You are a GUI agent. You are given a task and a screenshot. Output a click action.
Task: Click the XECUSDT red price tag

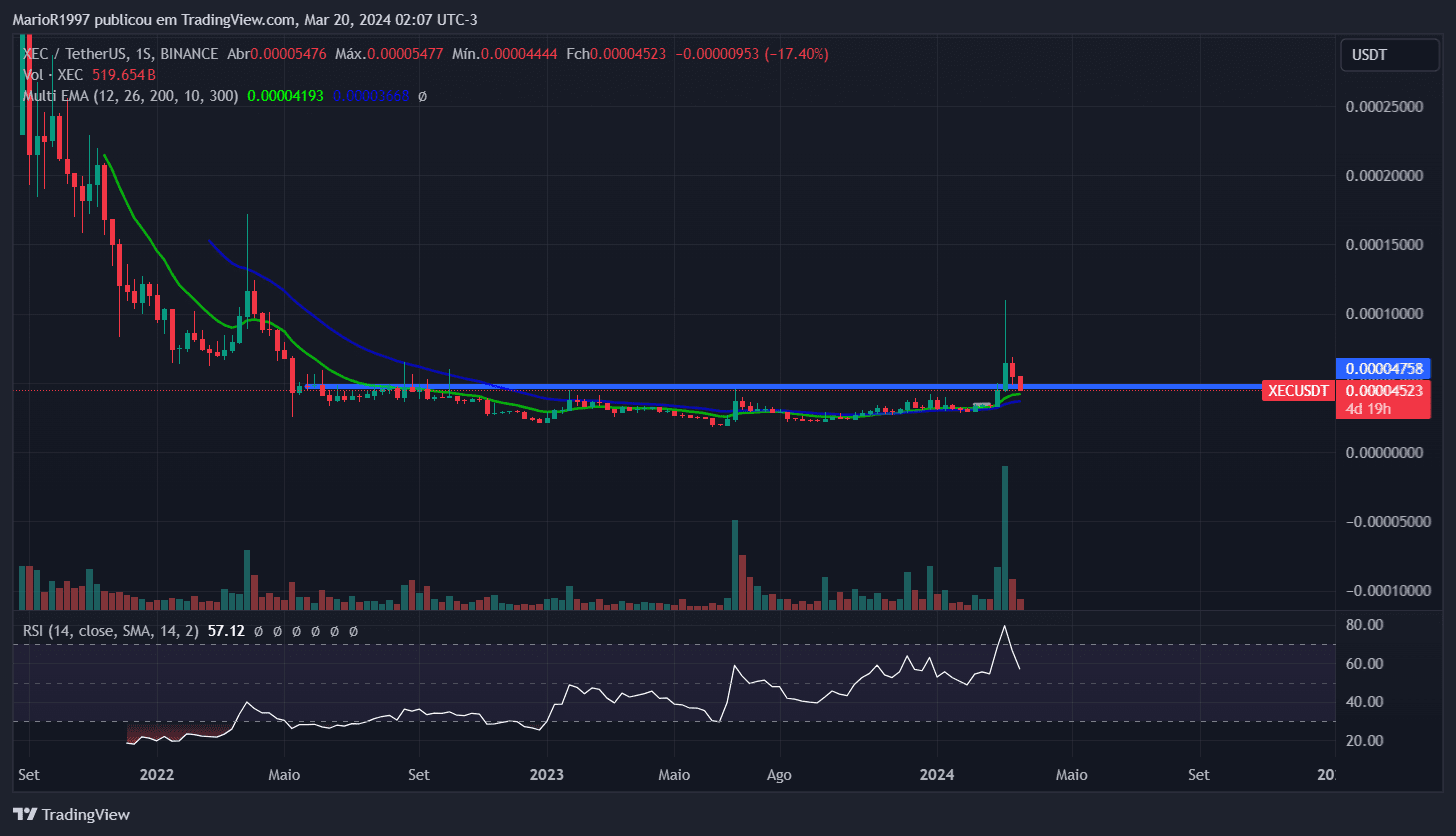(1297, 391)
